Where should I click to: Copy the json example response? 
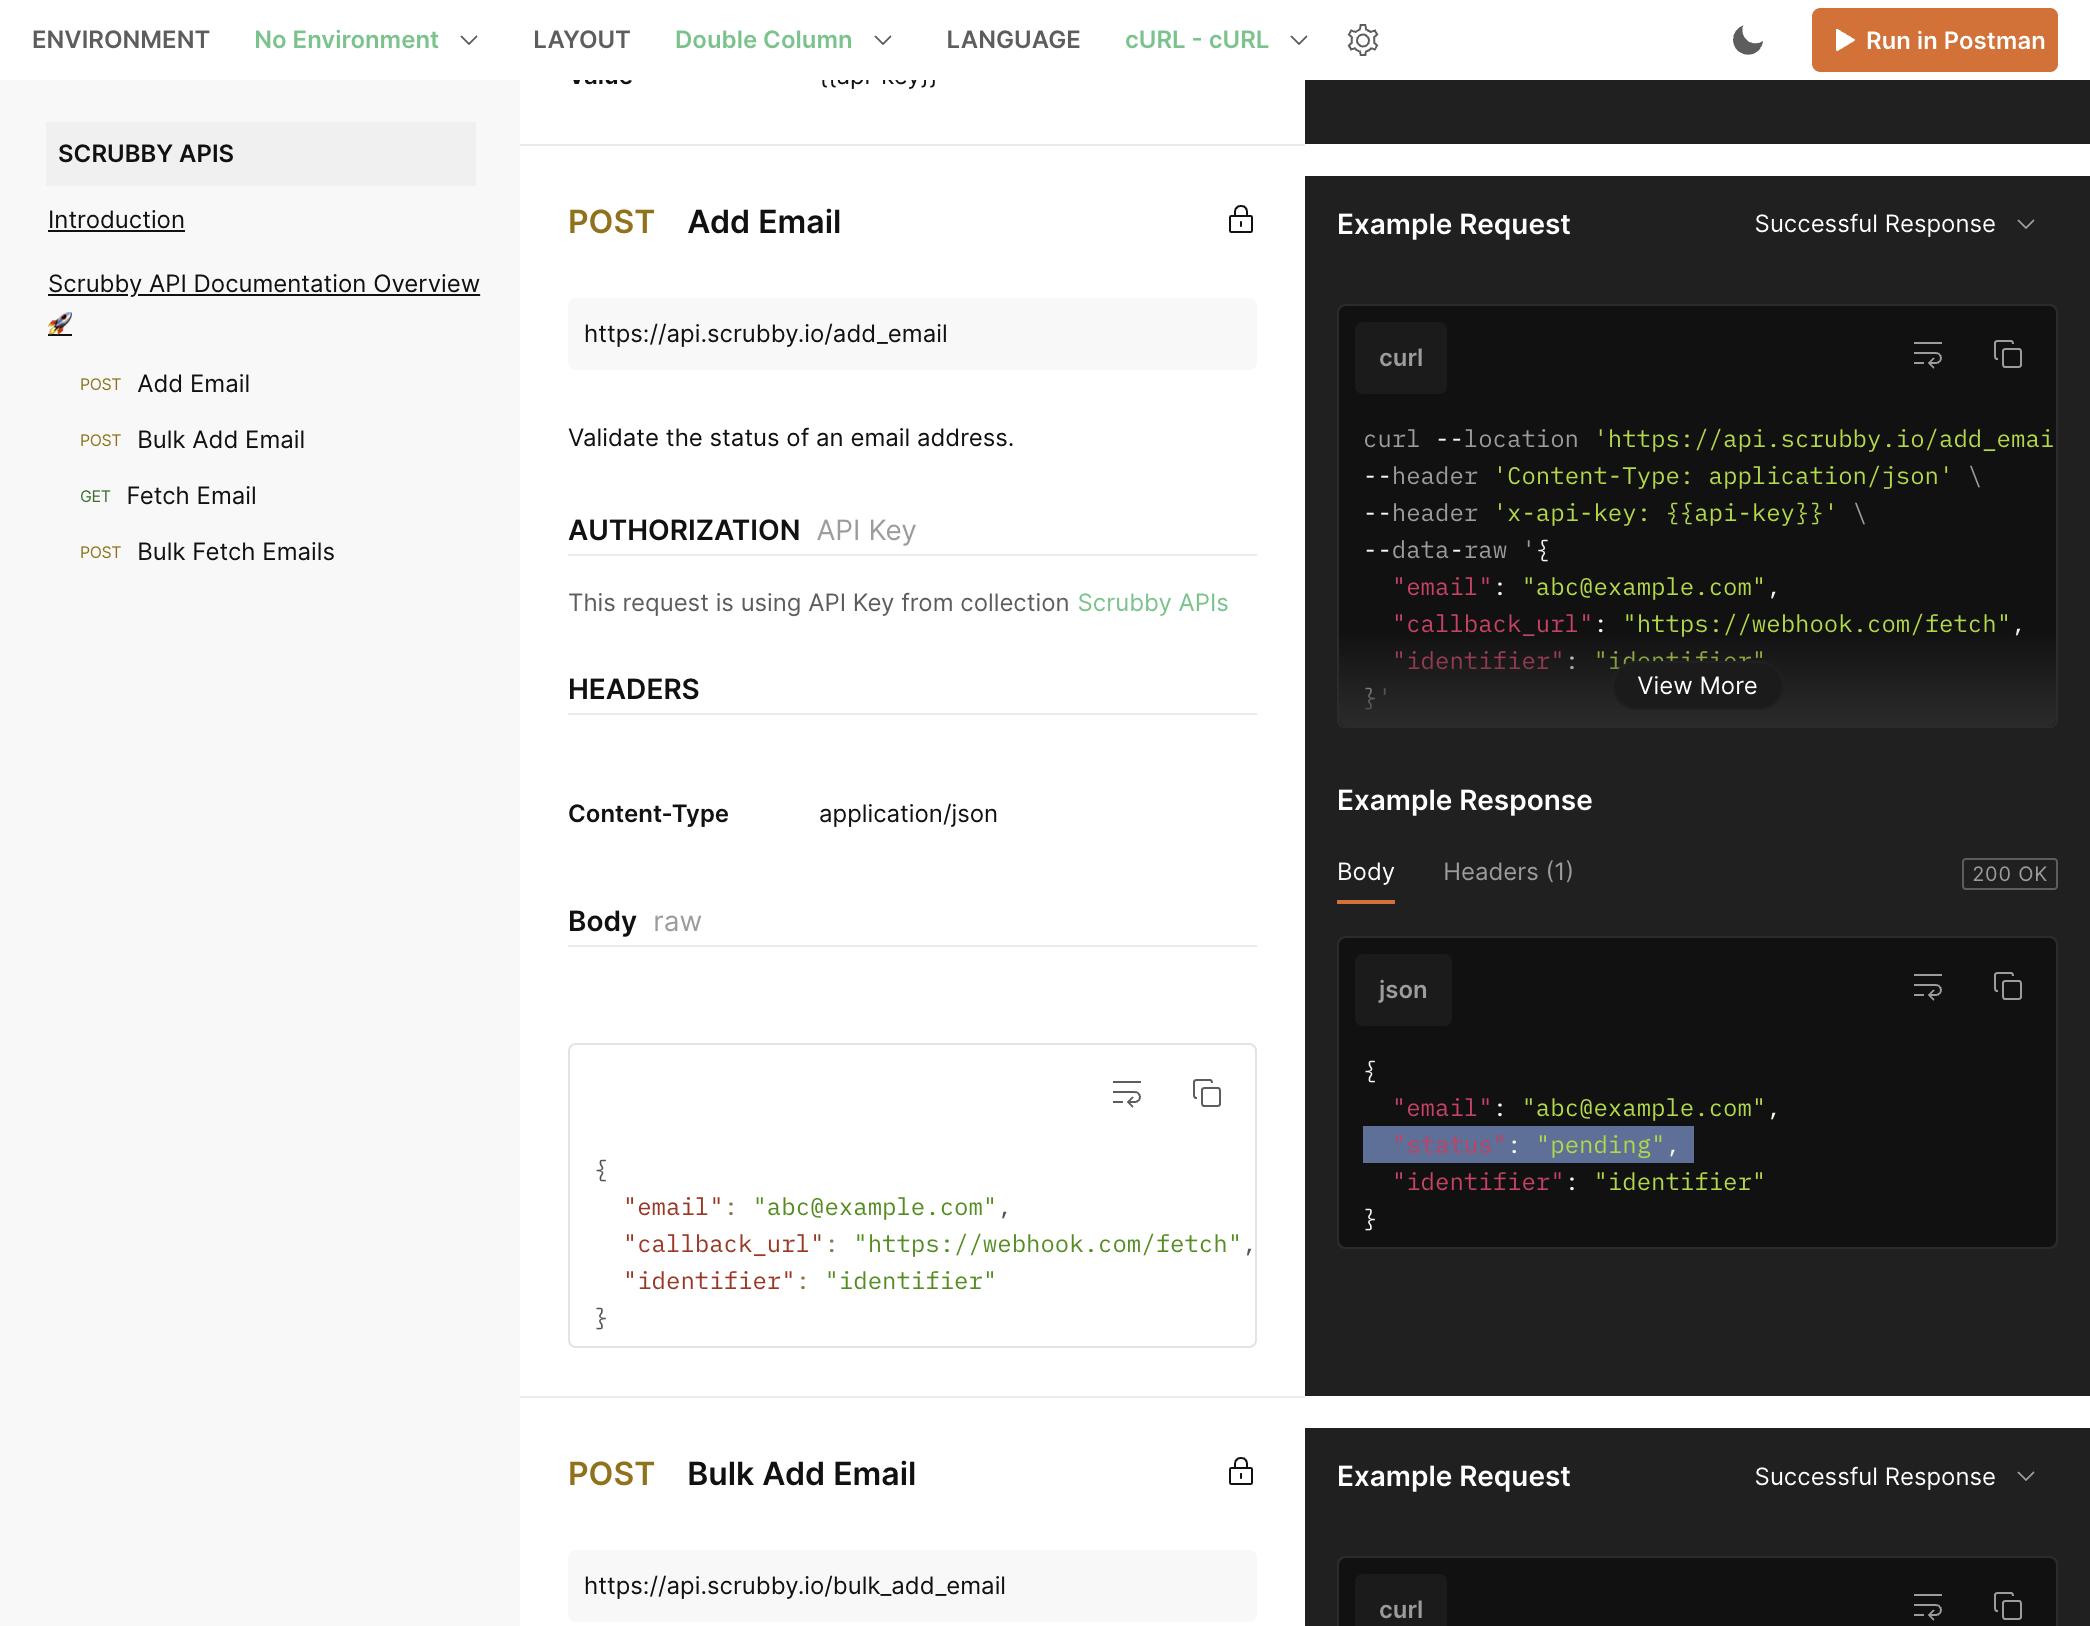coord(2007,987)
